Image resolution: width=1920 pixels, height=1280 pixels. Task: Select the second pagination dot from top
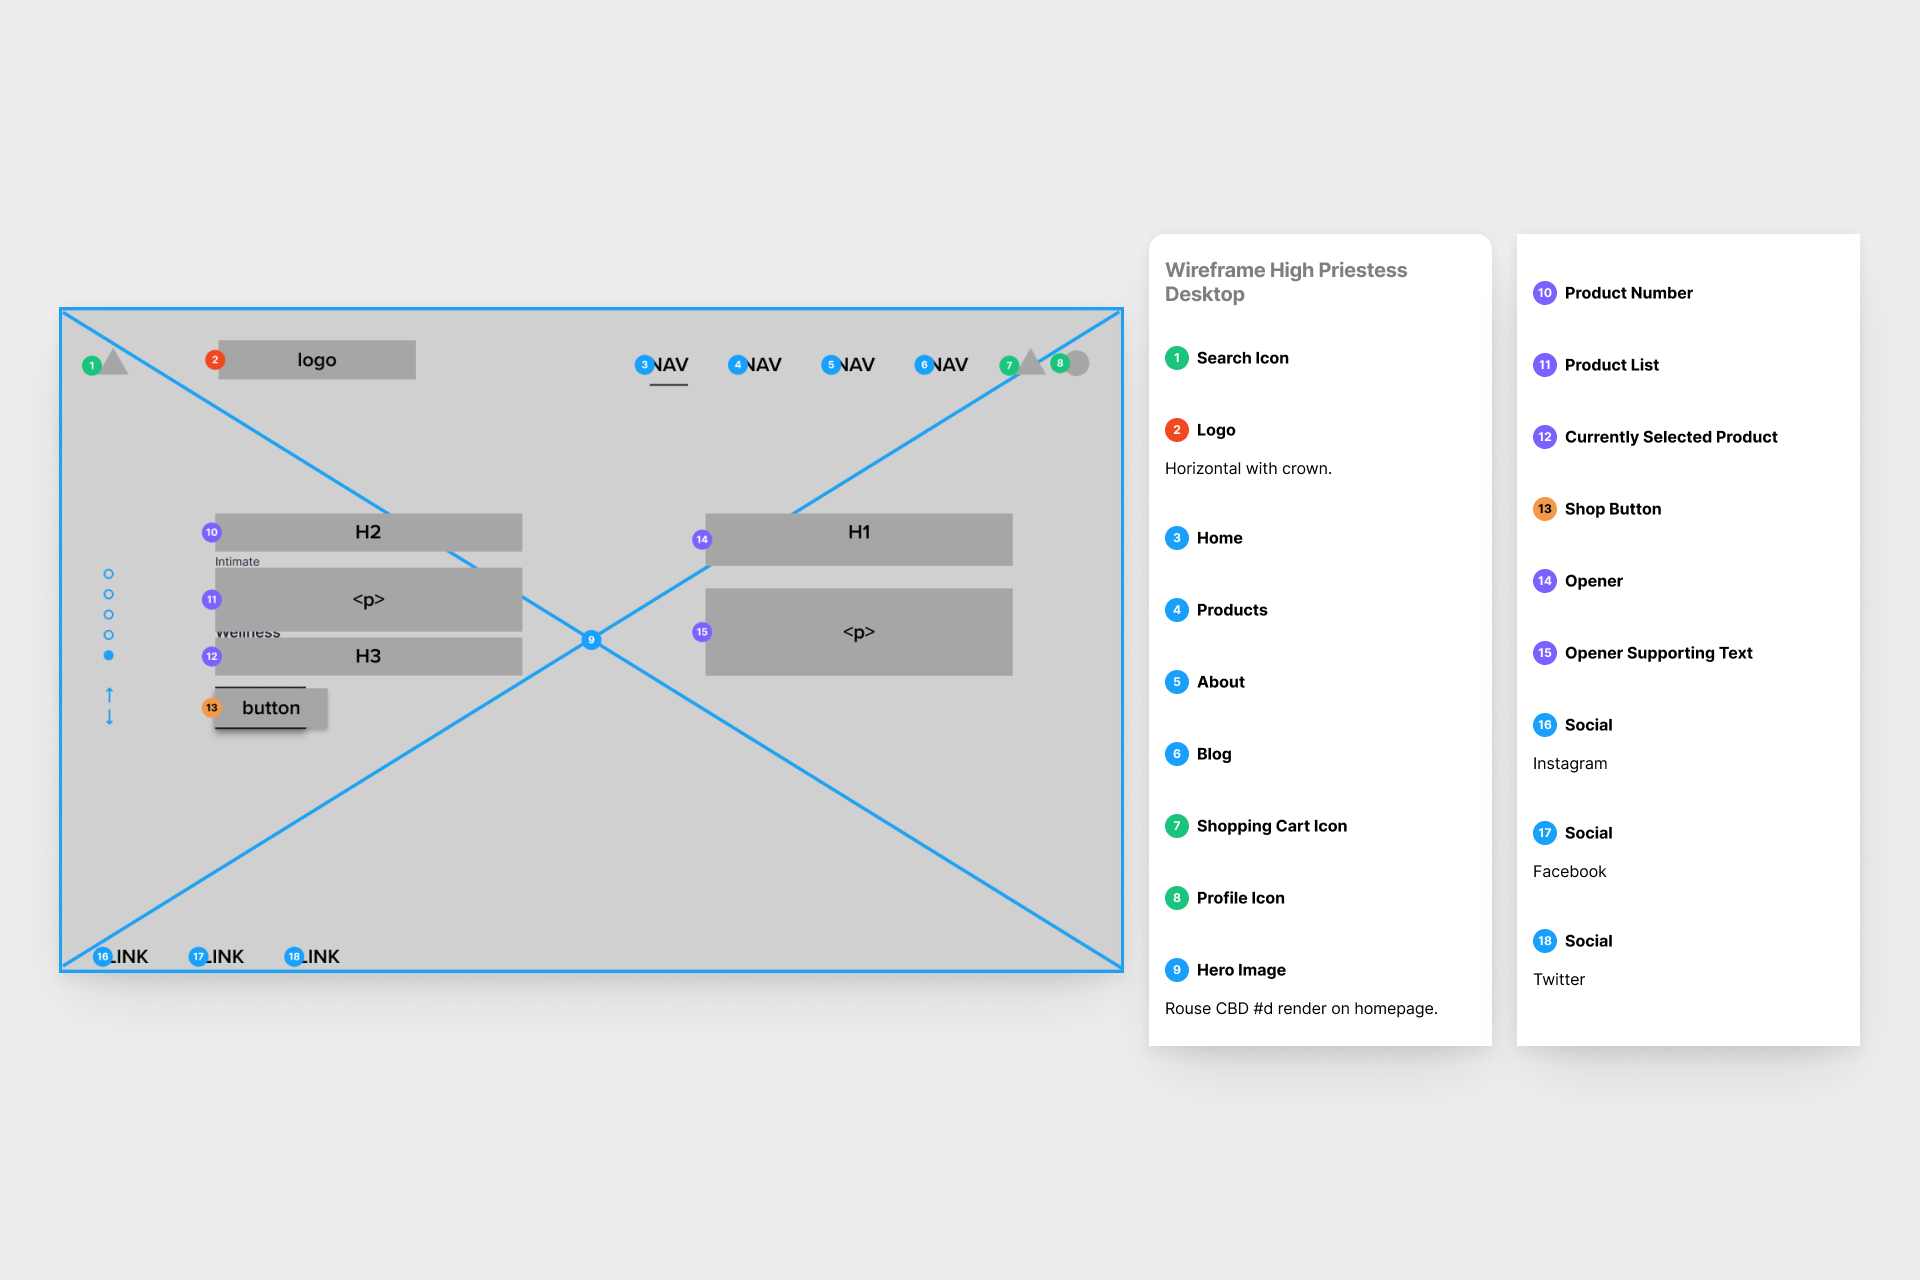coord(109,594)
